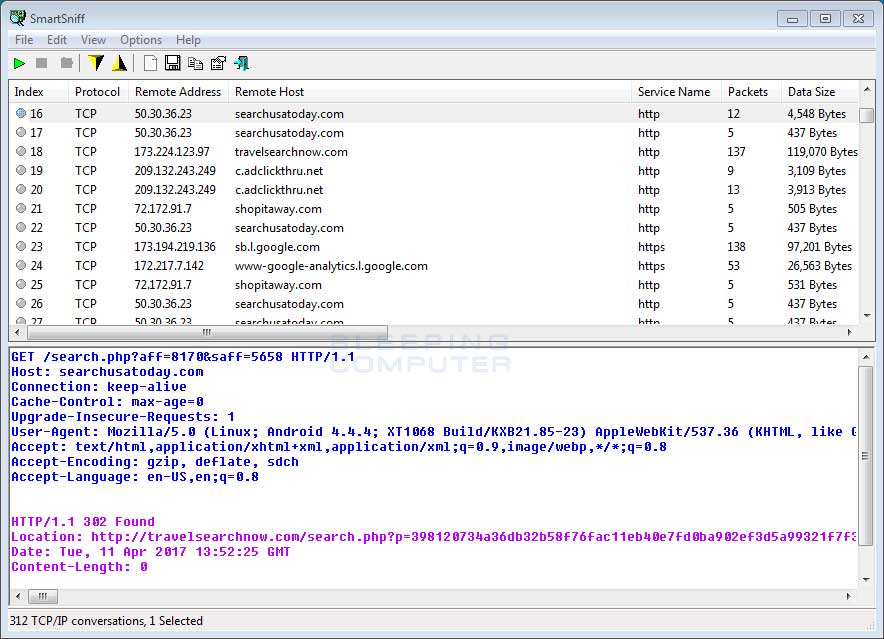Viewport: 884px width, 639px height.
Task: Copy selected items icon in toolbar
Action: (196, 63)
